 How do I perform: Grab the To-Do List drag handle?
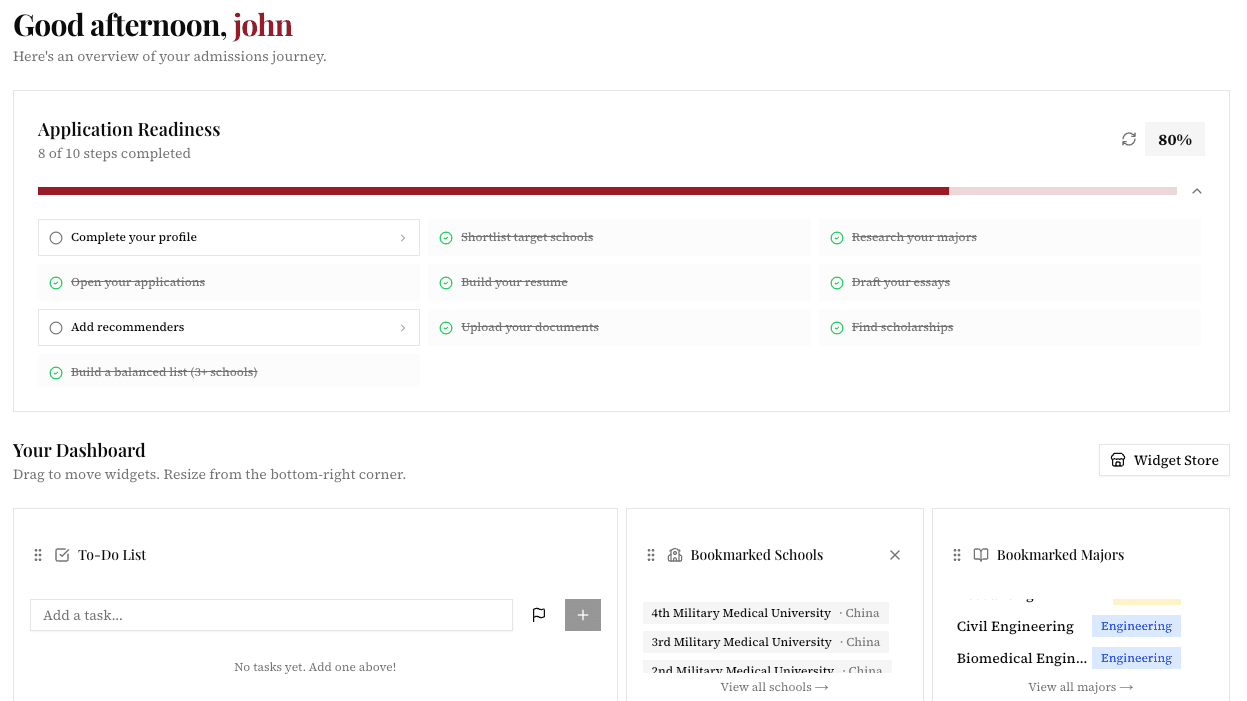38,555
